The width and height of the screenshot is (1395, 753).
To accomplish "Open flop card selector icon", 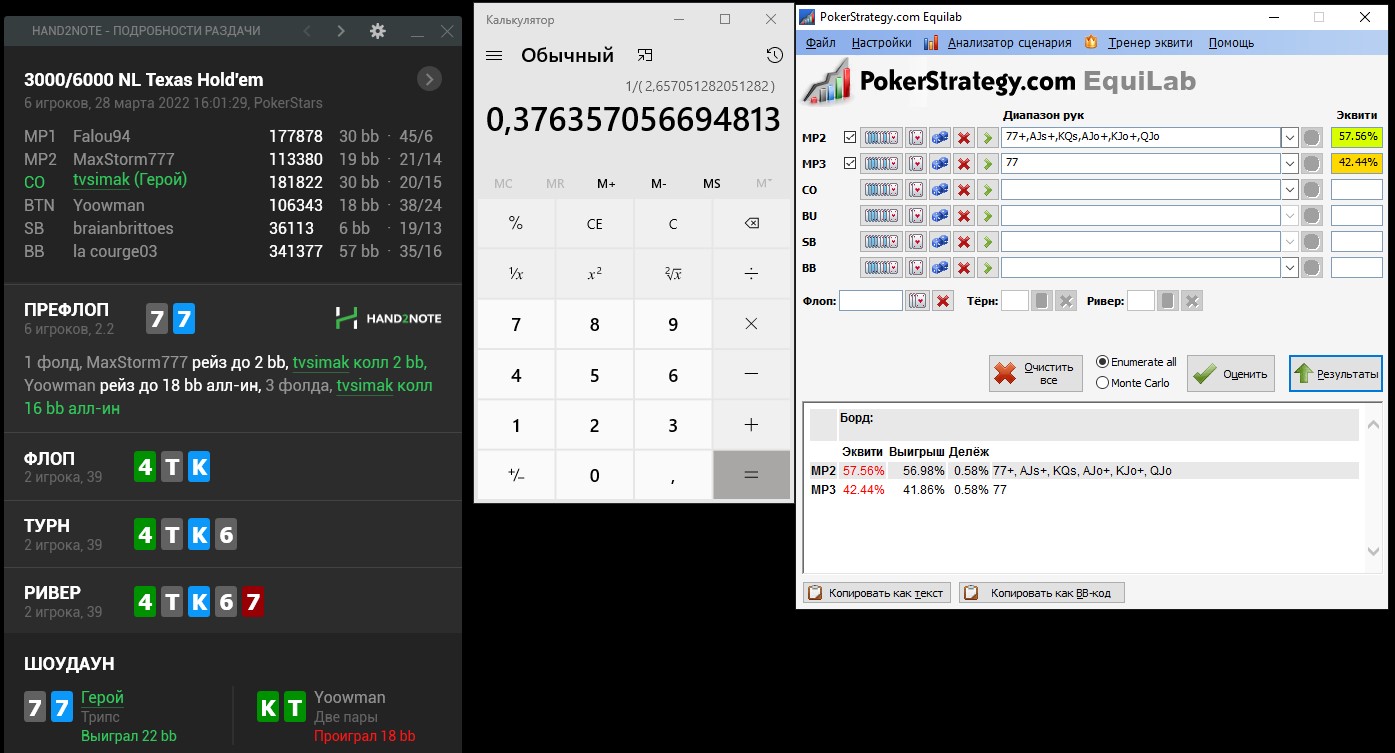I will click(918, 300).
